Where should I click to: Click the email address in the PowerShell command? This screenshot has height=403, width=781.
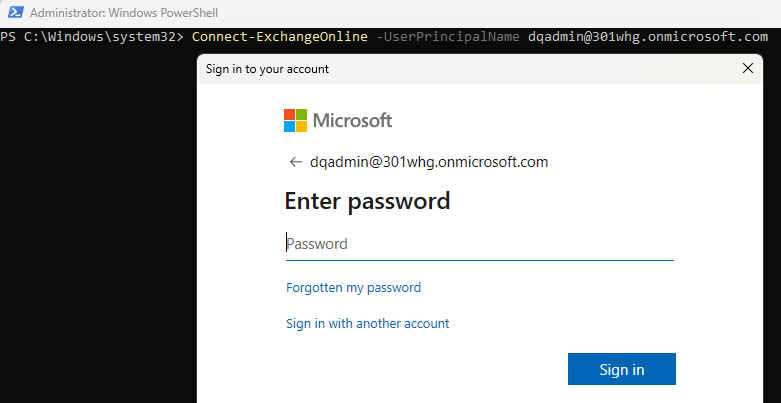click(648, 37)
